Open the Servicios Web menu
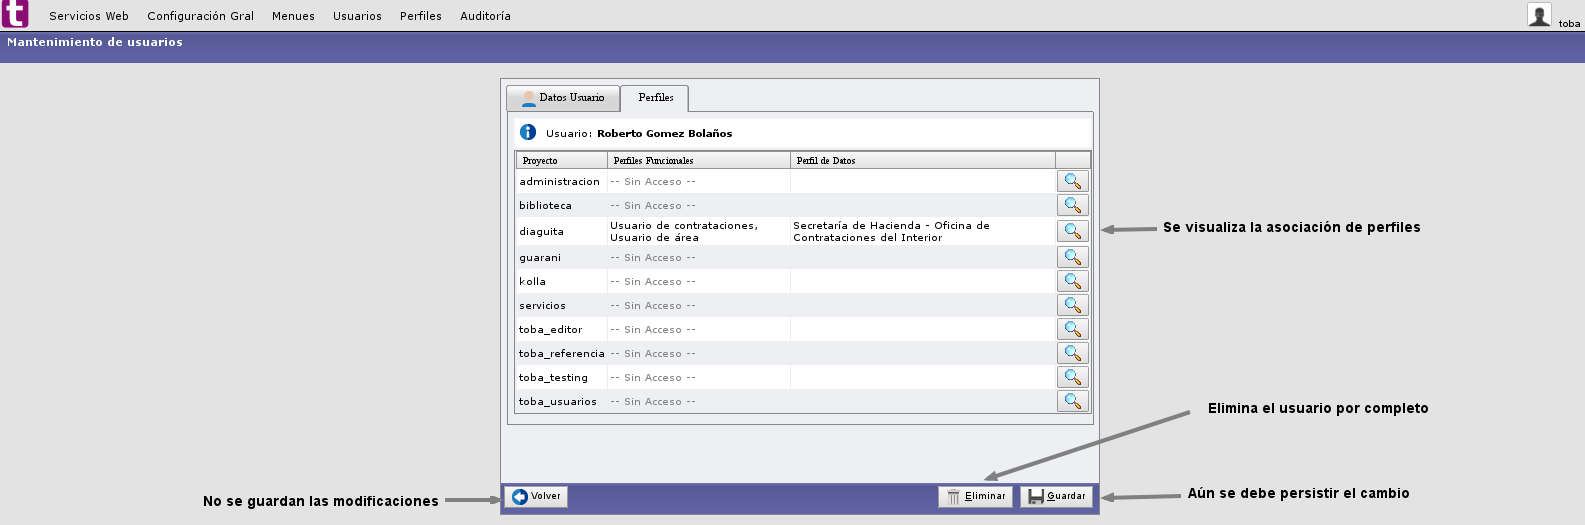1585x525 pixels. point(89,16)
